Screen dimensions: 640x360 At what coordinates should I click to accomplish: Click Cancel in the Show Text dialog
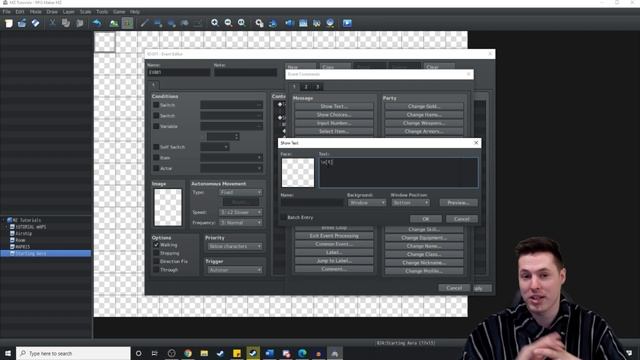pyautogui.click(x=462, y=219)
